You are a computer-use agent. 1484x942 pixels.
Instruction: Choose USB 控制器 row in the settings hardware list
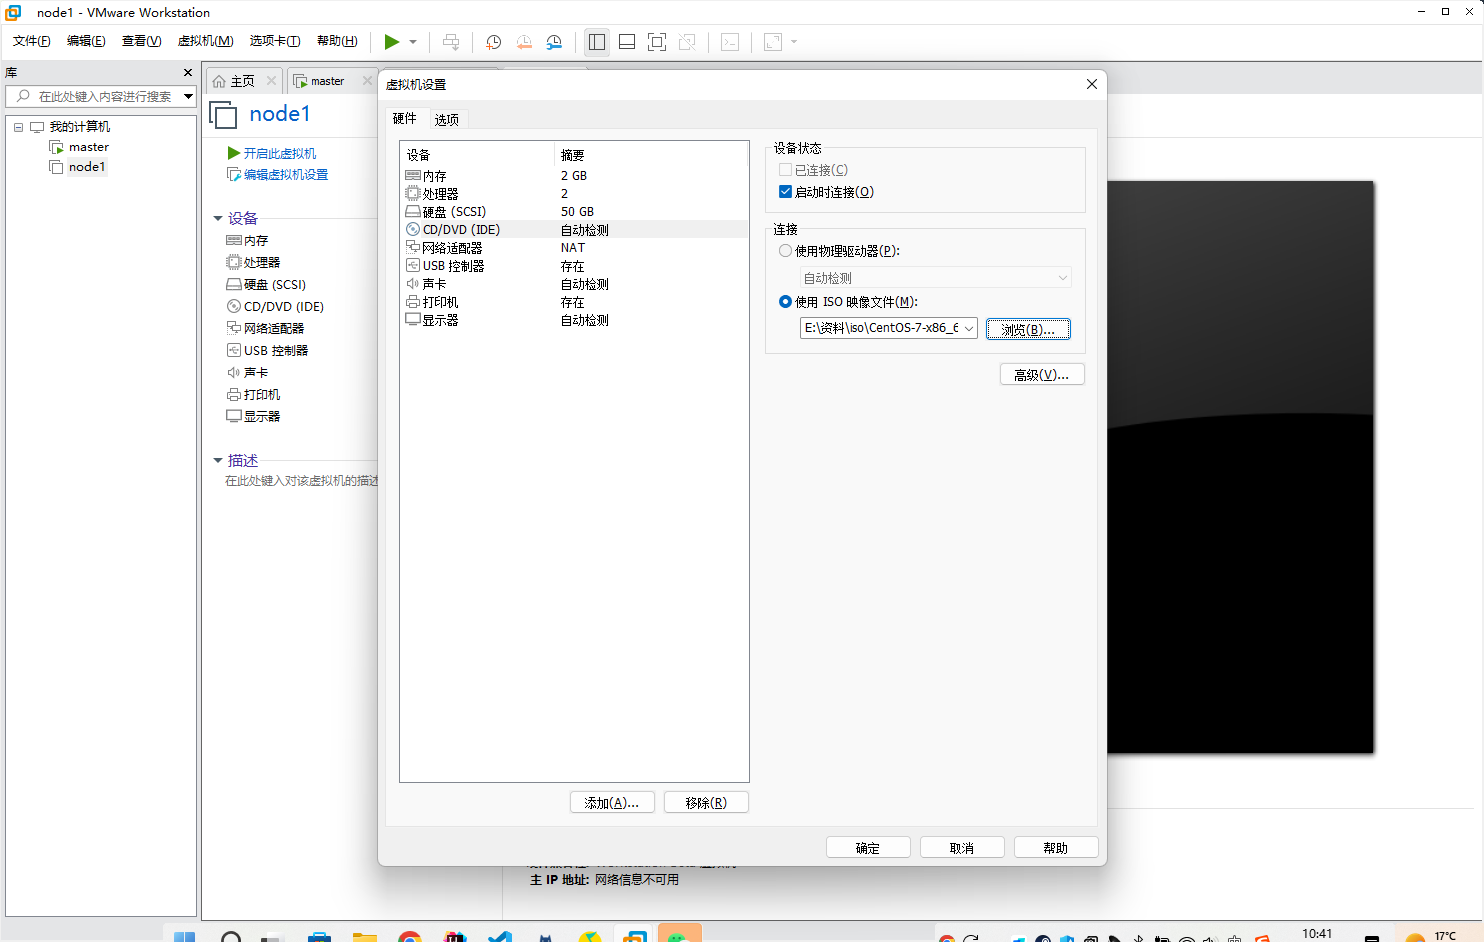point(574,266)
